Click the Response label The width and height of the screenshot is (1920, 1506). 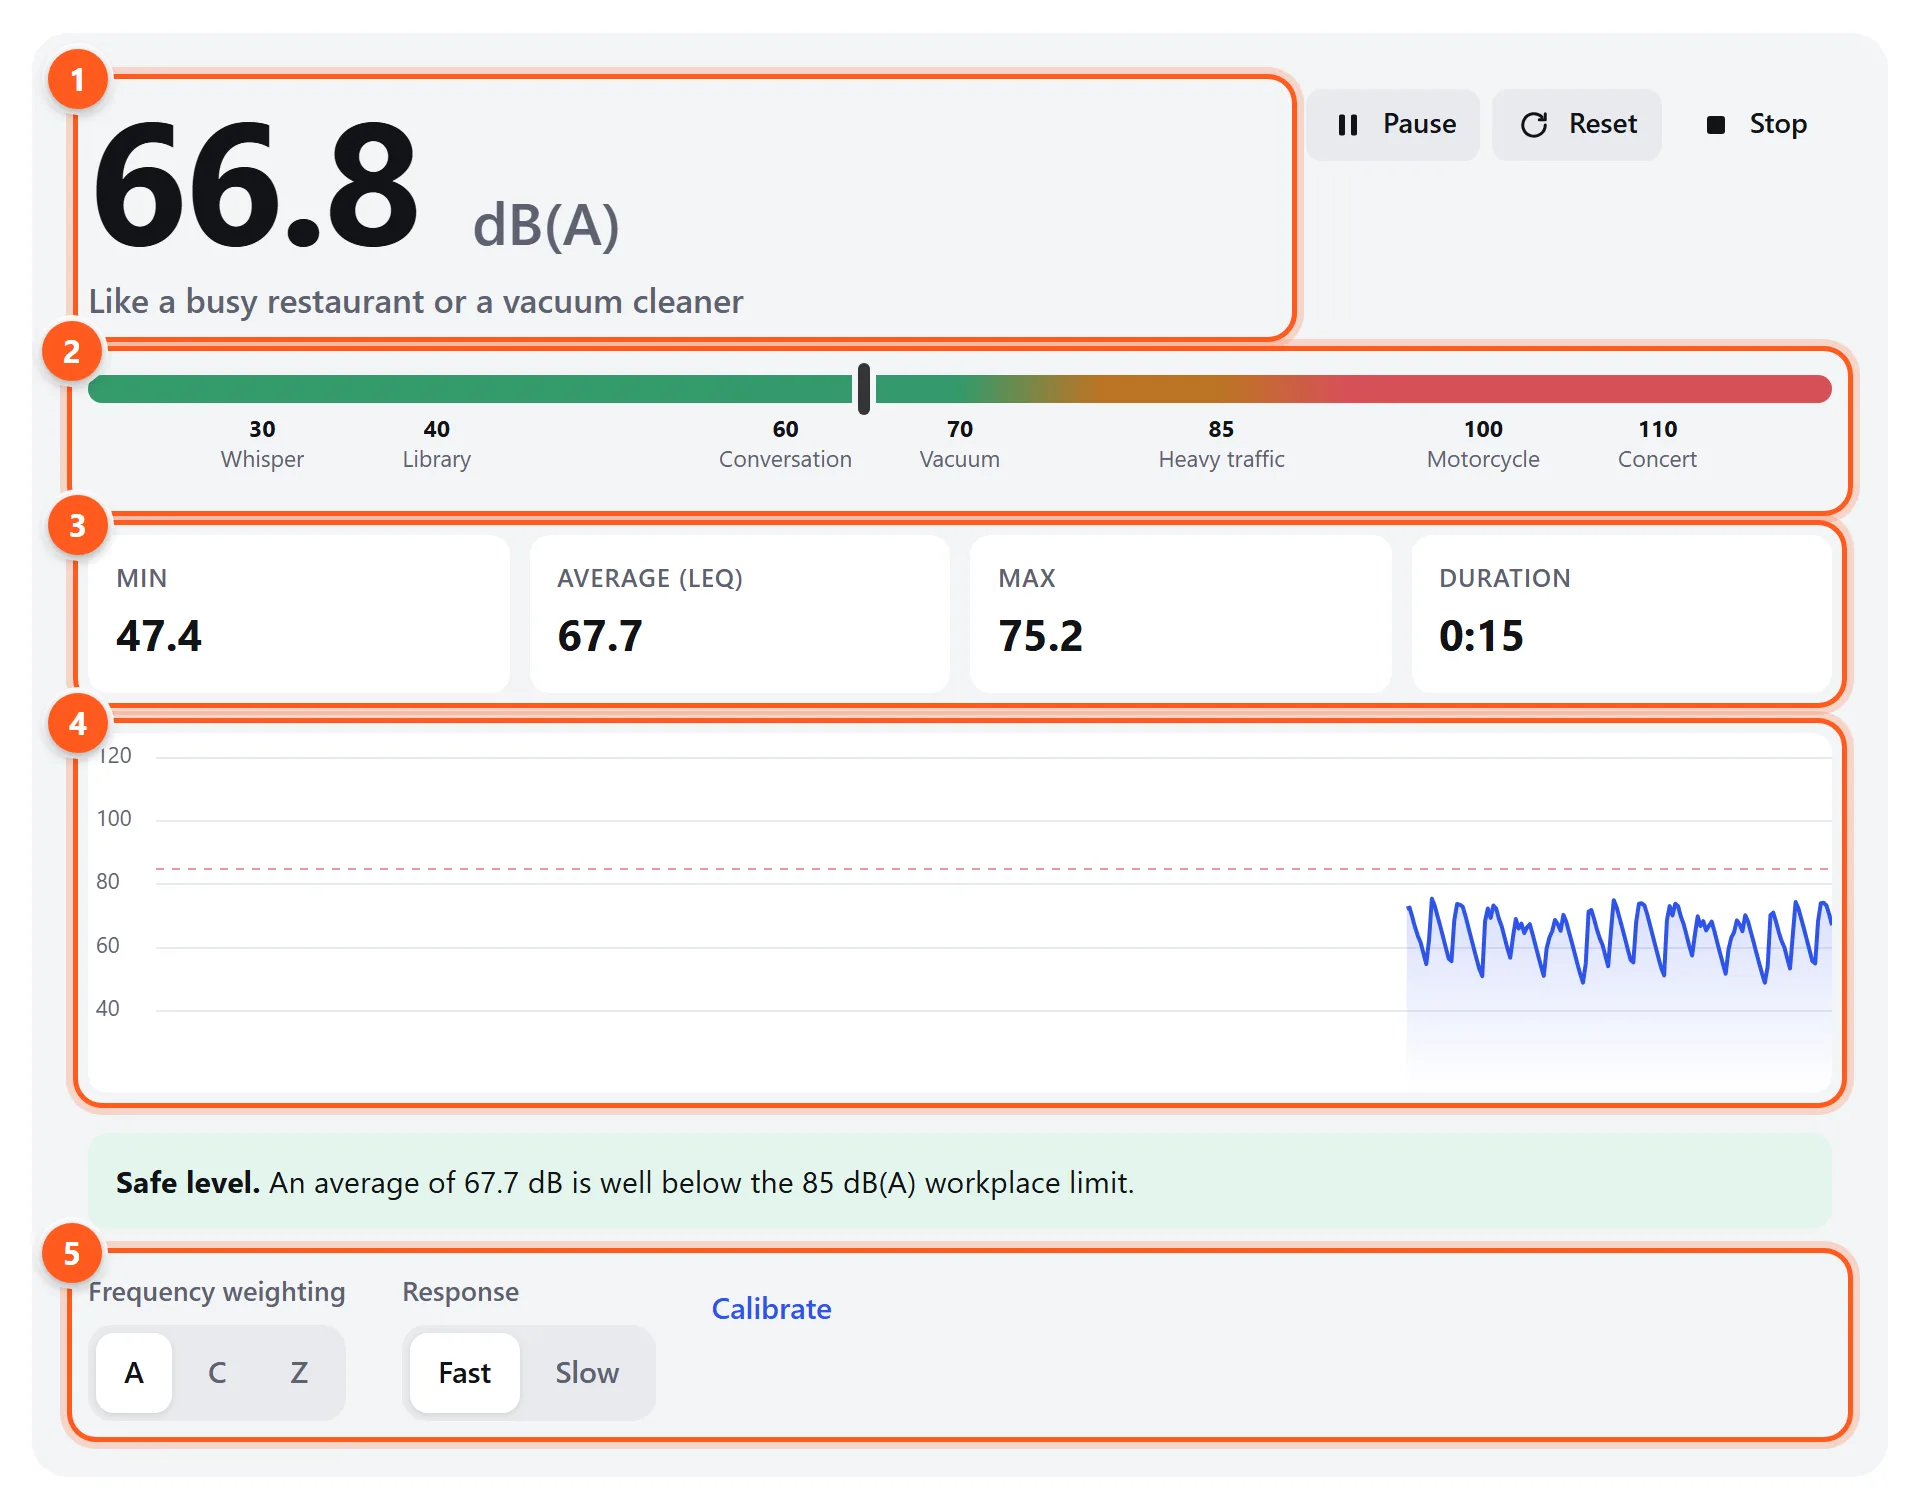tap(461, 1292)
